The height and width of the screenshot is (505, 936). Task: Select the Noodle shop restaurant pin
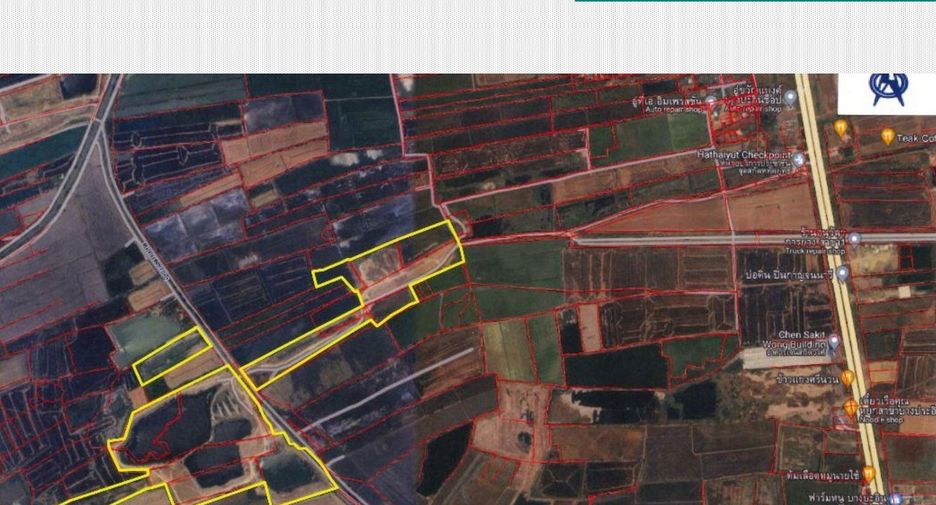[x=851, y=409]
